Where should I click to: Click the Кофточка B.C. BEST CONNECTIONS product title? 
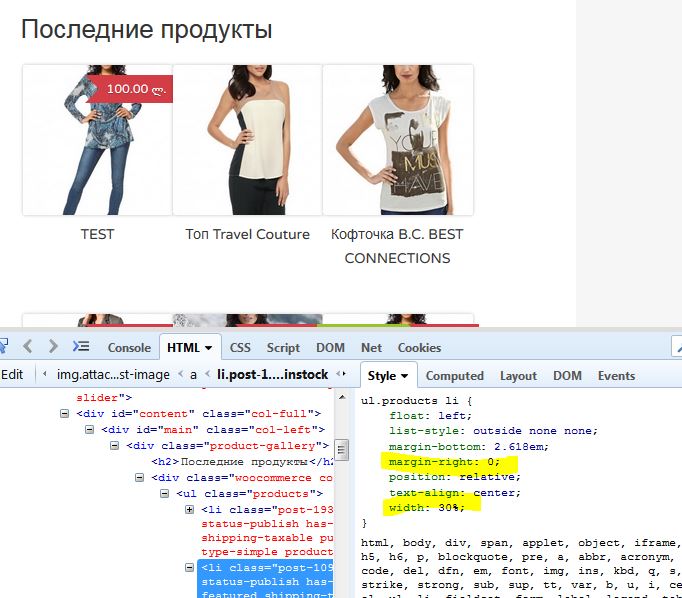(397, 245)
